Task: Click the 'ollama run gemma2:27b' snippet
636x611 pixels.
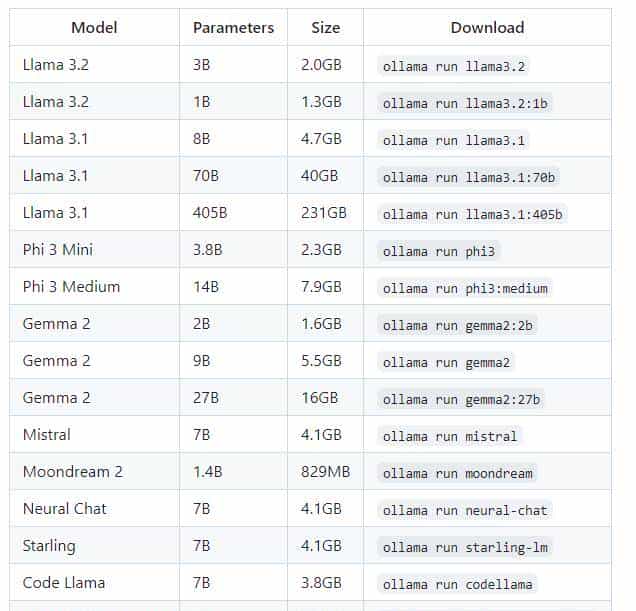Action: coord(461,400)
